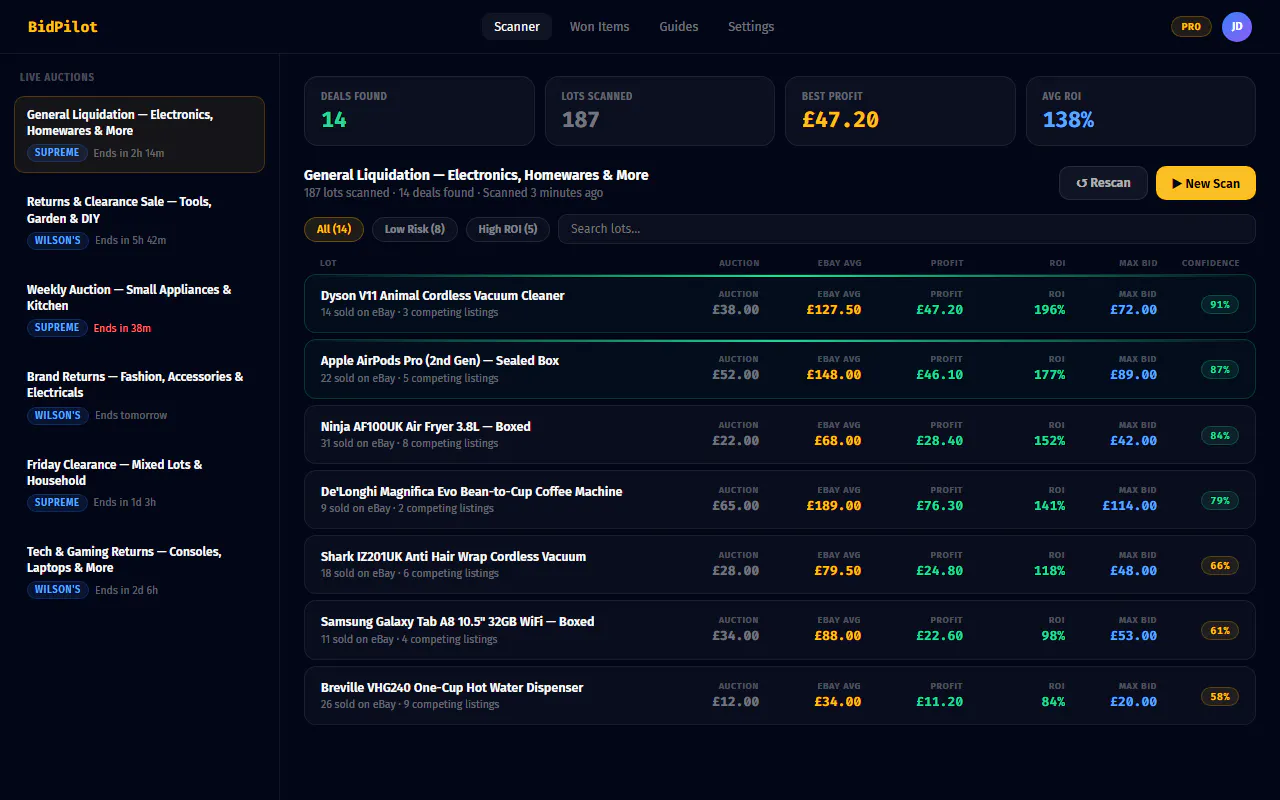Open Friday Clearance — Mixed Lots auction
This screenshot has width=1280, height=800.
[139, 484]
